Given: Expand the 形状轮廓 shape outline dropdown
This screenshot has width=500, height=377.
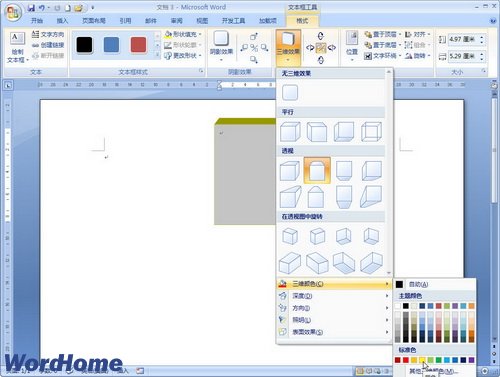Looking at the screenshot, I should [200, 45].
